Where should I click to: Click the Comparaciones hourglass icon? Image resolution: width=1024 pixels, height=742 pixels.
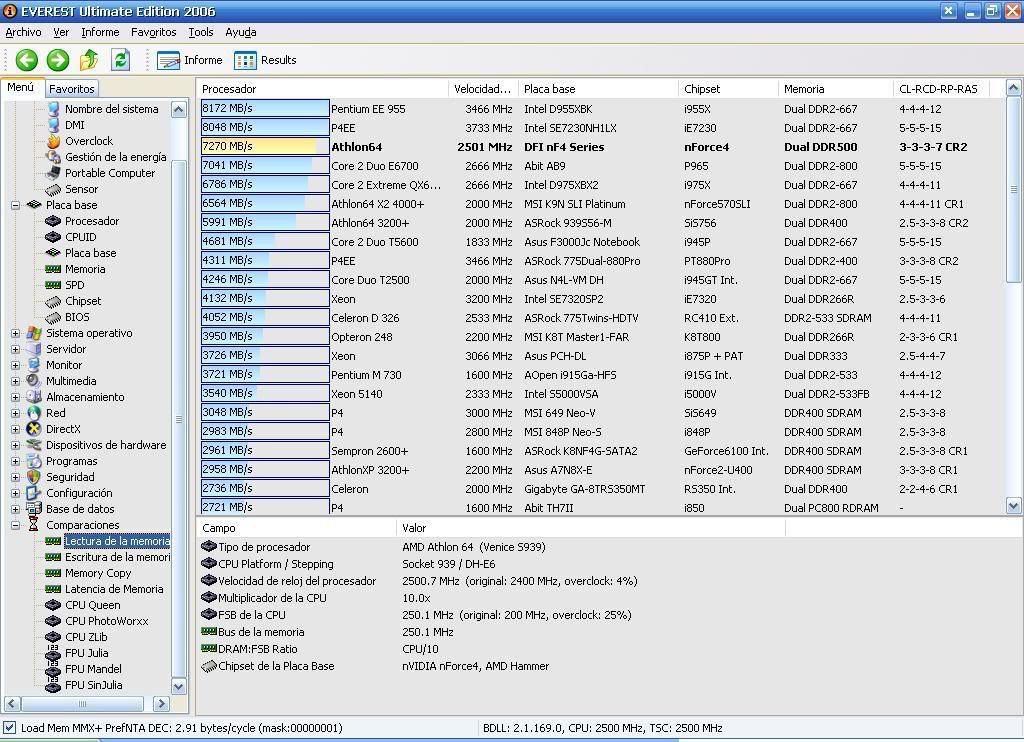[34, 525]
